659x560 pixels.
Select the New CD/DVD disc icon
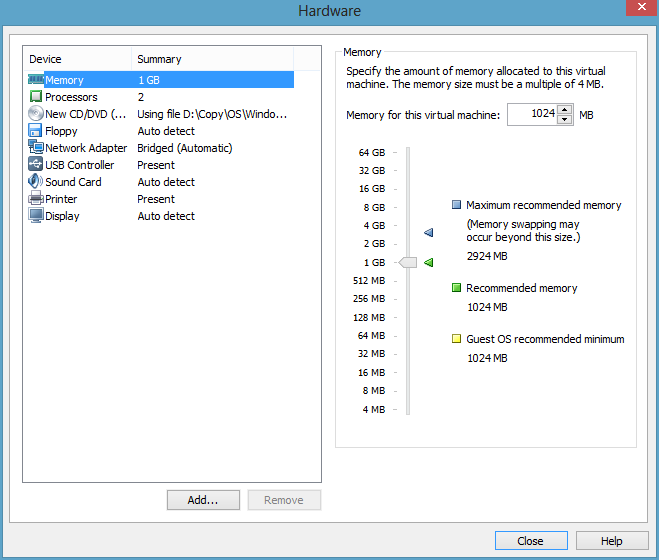pyautogui.click(x=36, y=114)
